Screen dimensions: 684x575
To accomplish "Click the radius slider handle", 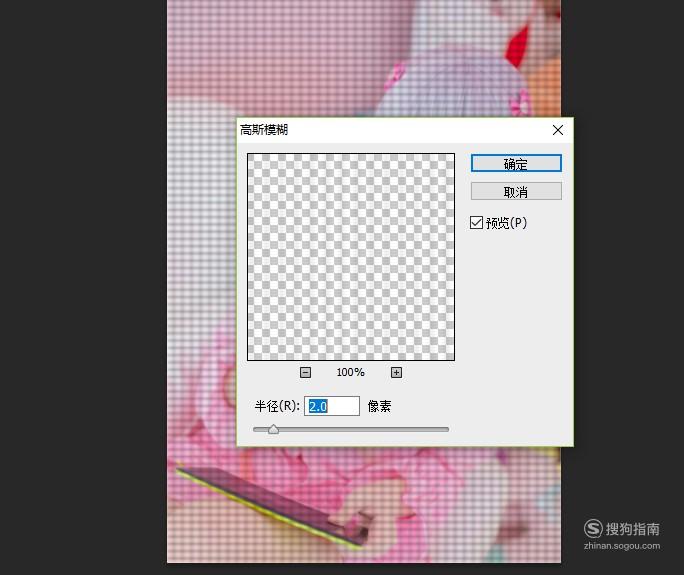I will (274, 429).
